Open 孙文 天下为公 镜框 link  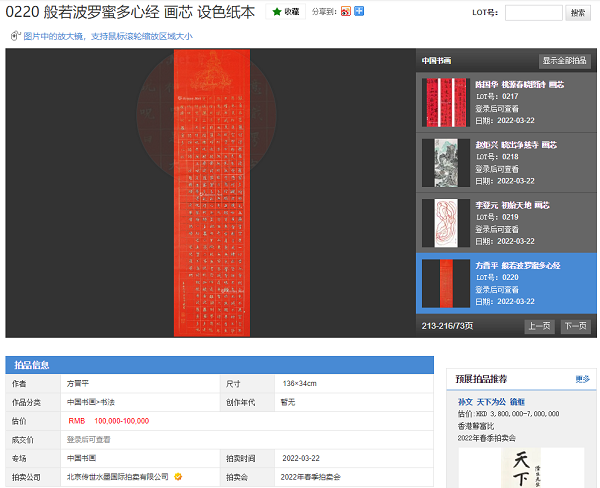pyautogui.click(x=491, y=402)
